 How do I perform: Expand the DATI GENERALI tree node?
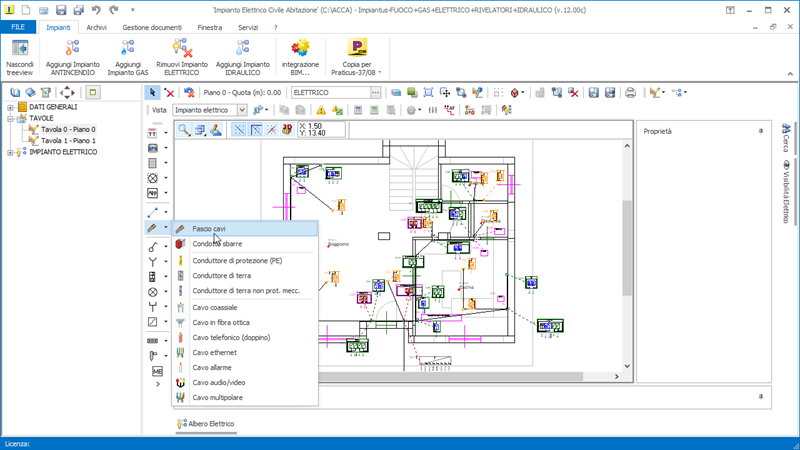click(10, 107)
